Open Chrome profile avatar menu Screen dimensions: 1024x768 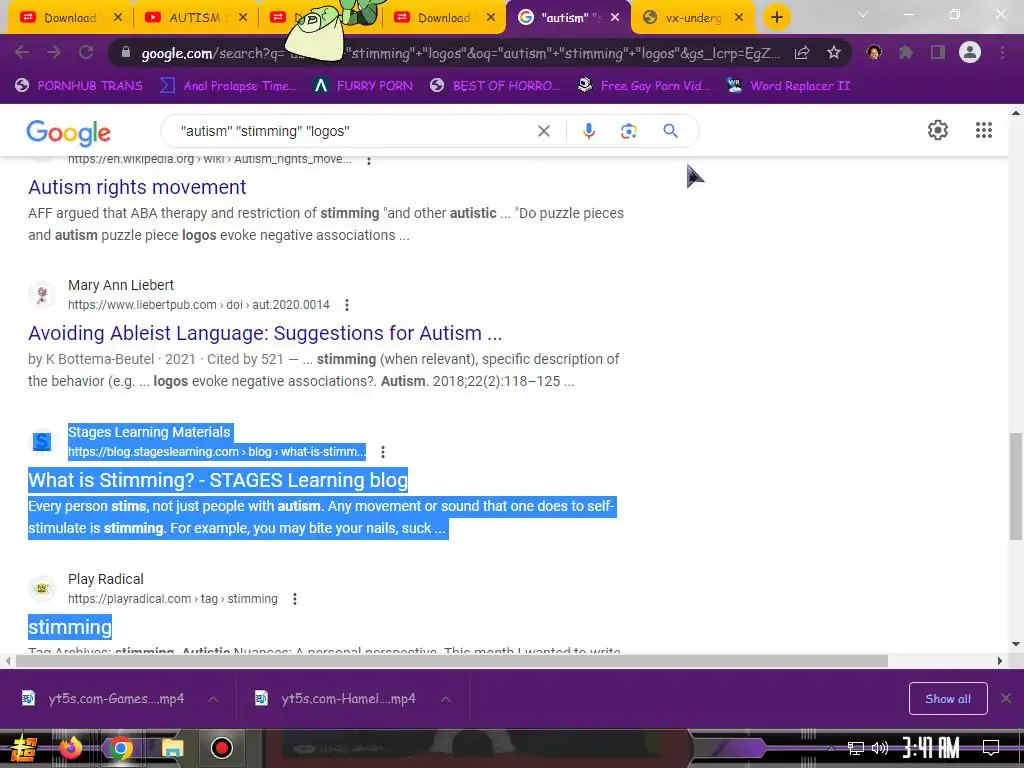[x=970, y=52]
